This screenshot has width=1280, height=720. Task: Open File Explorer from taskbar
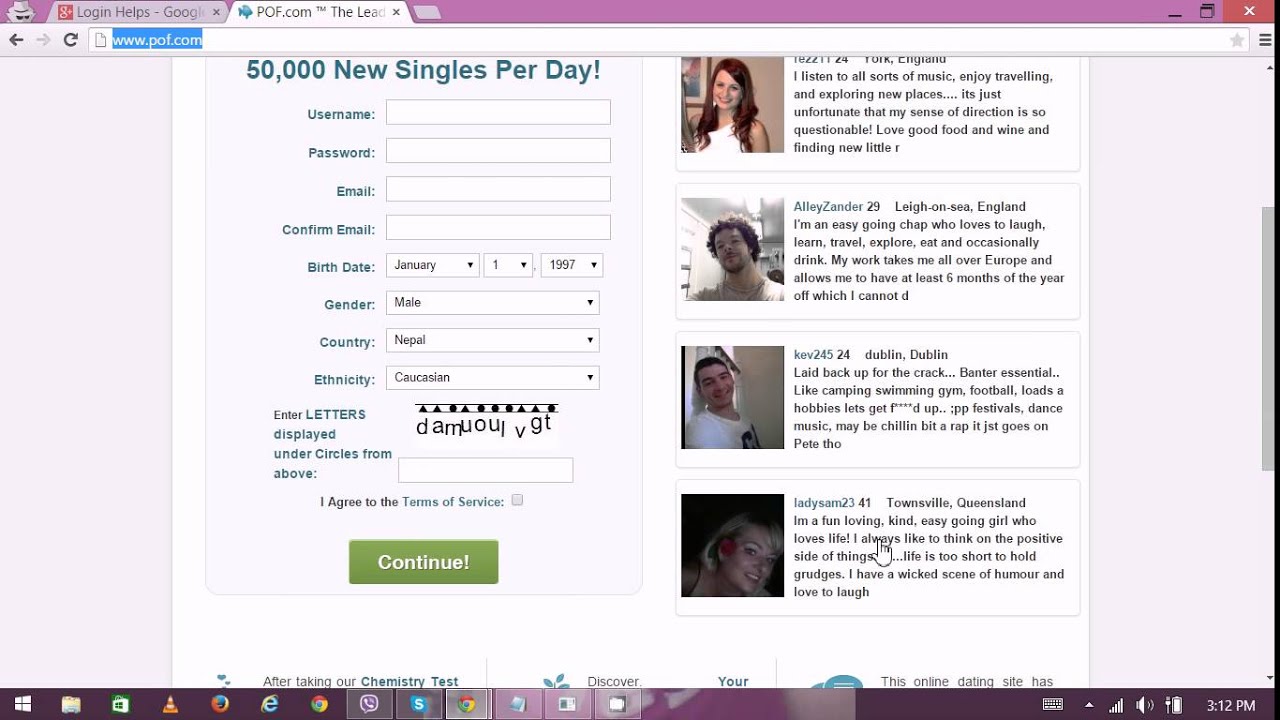pyautogui.click(x=71, y=704)
